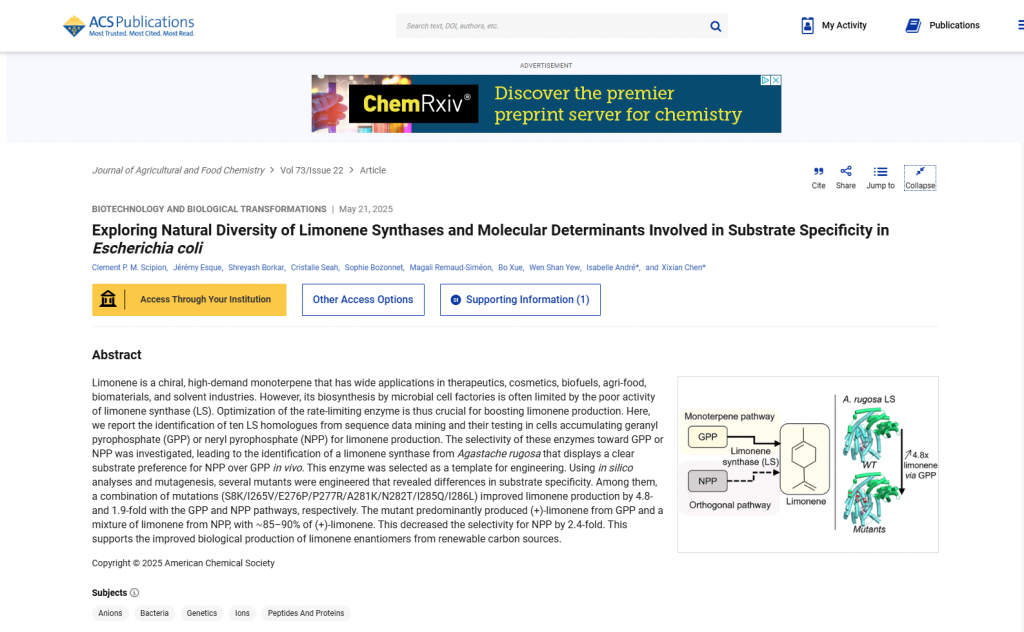Click Other Access Options button
Viewport: 1024px width, 632px height.
click(363, 300)
